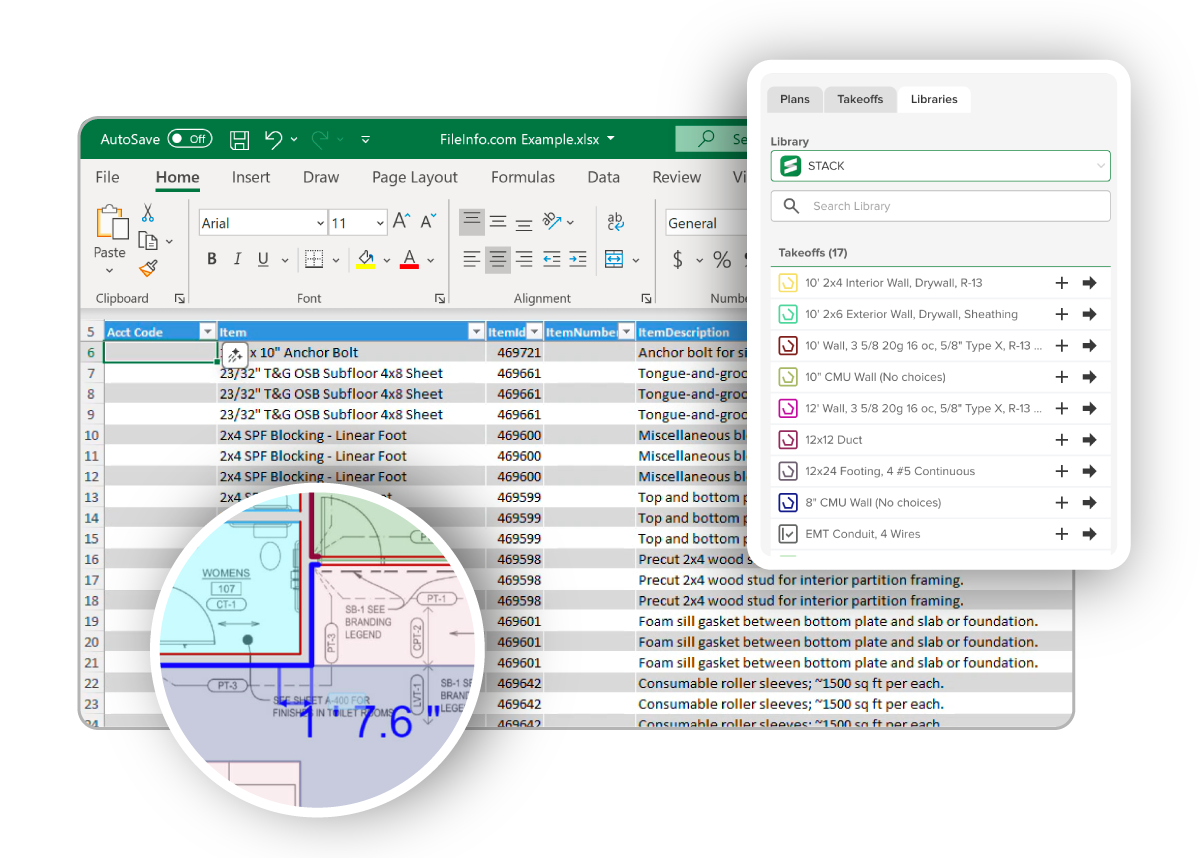Open the Page Layout ribbon tab
This screenshot has height=858, width=1200.
click(x=414, y=177)
